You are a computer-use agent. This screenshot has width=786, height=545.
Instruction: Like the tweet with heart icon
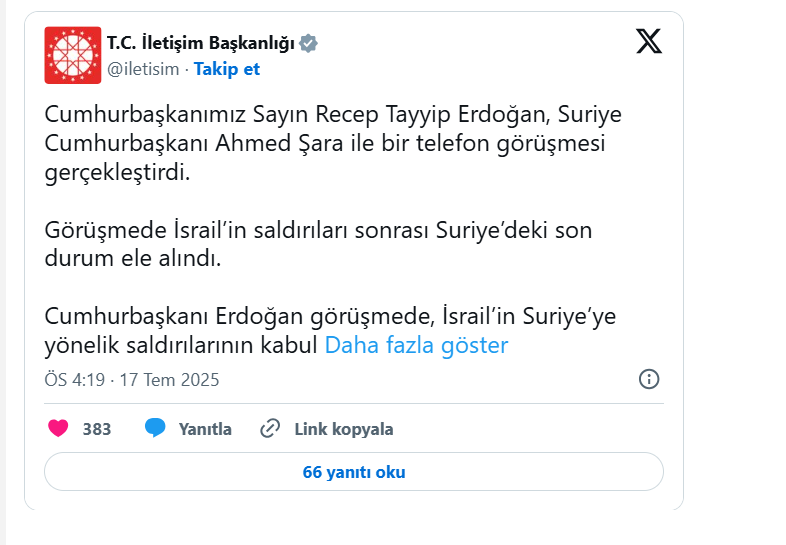[58, 429]
